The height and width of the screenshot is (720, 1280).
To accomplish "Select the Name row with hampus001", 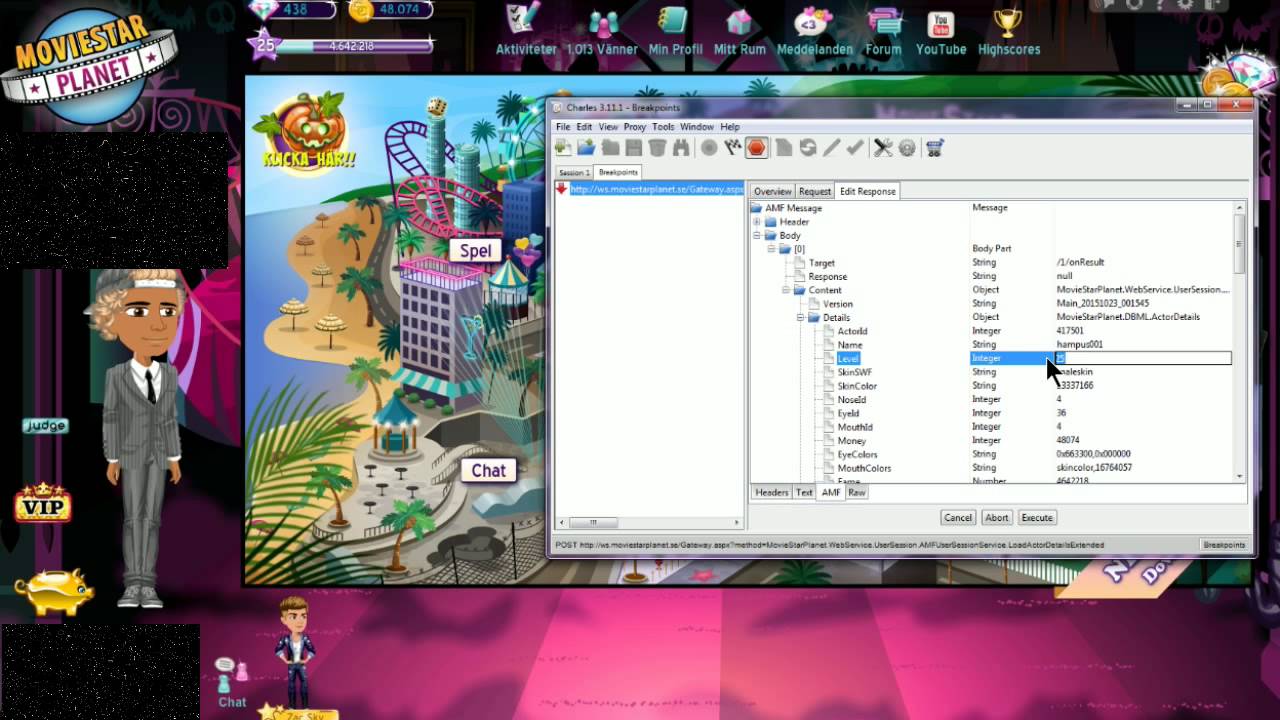I will [990, 344].
